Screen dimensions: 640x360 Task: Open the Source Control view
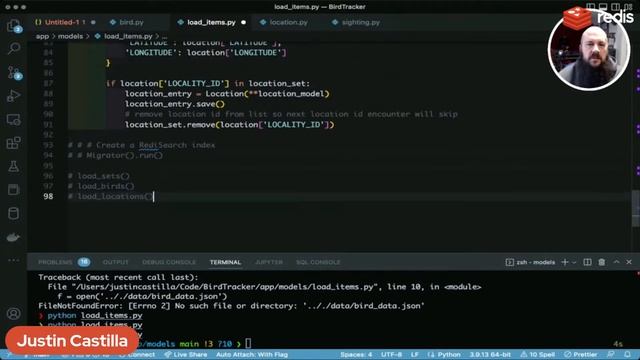point(13,73)
